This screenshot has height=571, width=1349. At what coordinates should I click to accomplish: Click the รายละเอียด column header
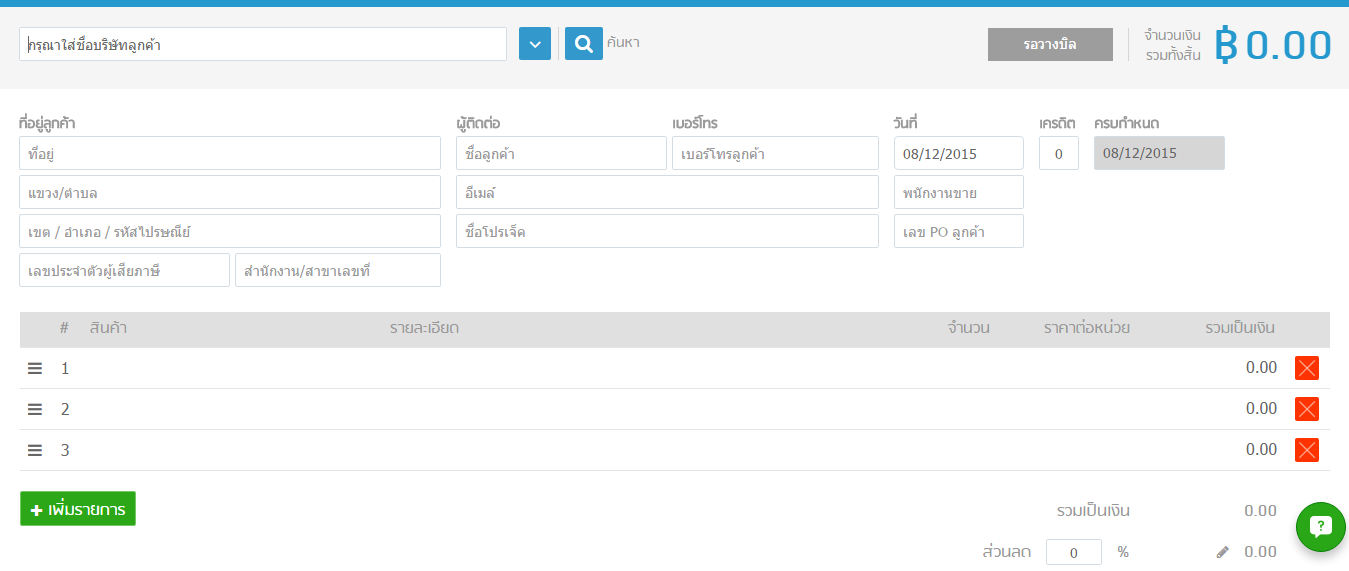[425, 328]
